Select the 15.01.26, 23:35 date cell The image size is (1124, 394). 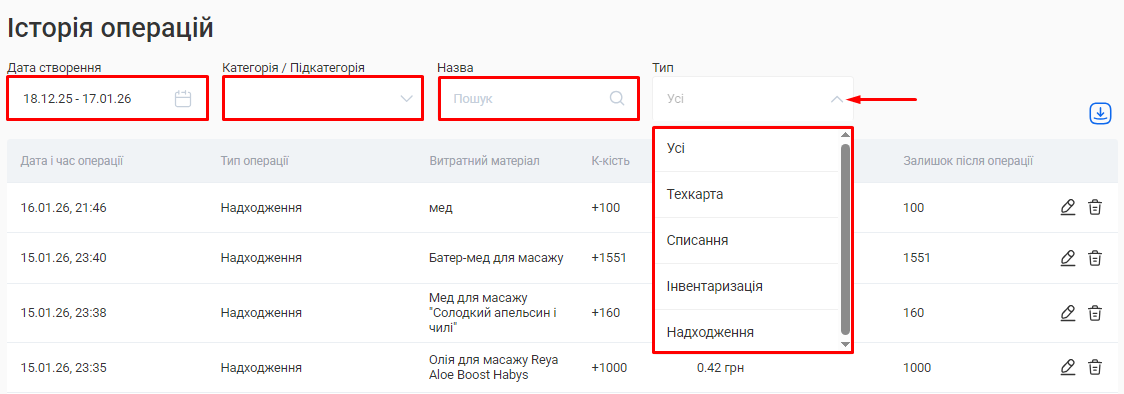(64, 367)
